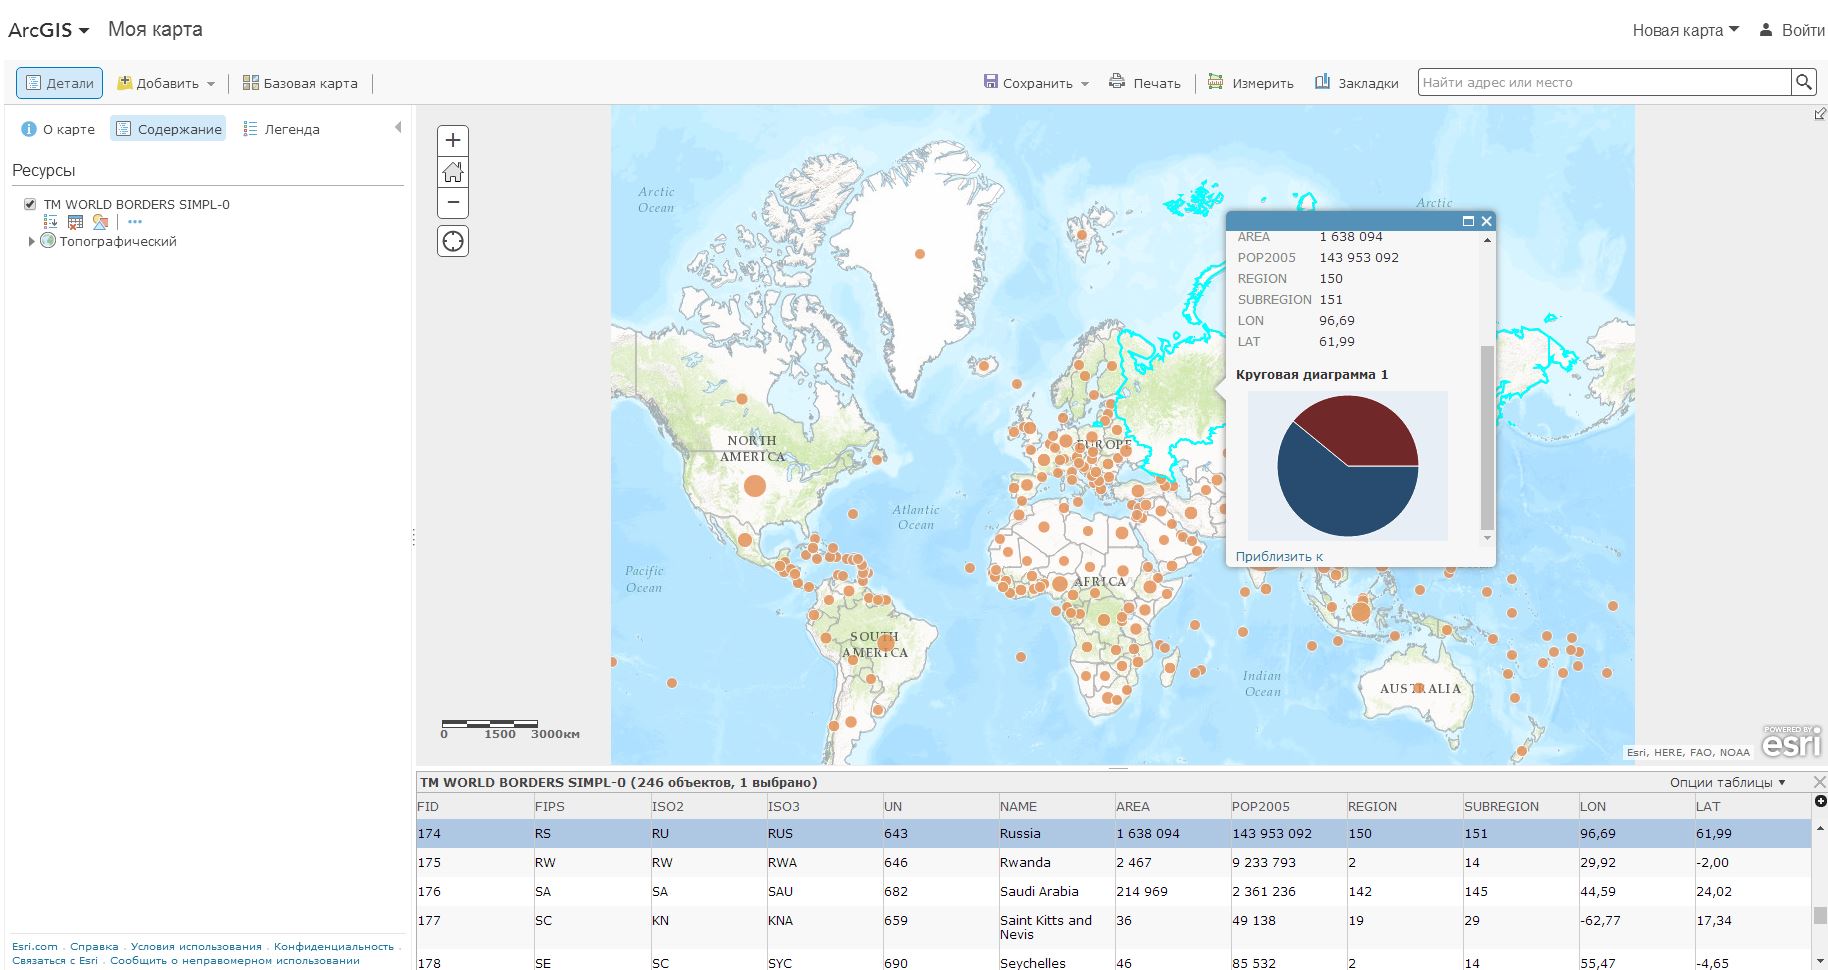This screenshot has width=1828, height=970.
Task: Open the Новая карта dropdown
Action: pos(1685,30)
